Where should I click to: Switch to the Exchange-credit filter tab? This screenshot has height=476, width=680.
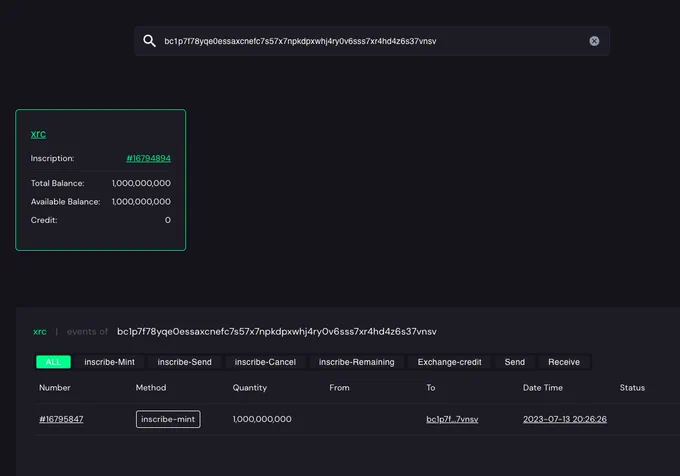coord(449,362)
